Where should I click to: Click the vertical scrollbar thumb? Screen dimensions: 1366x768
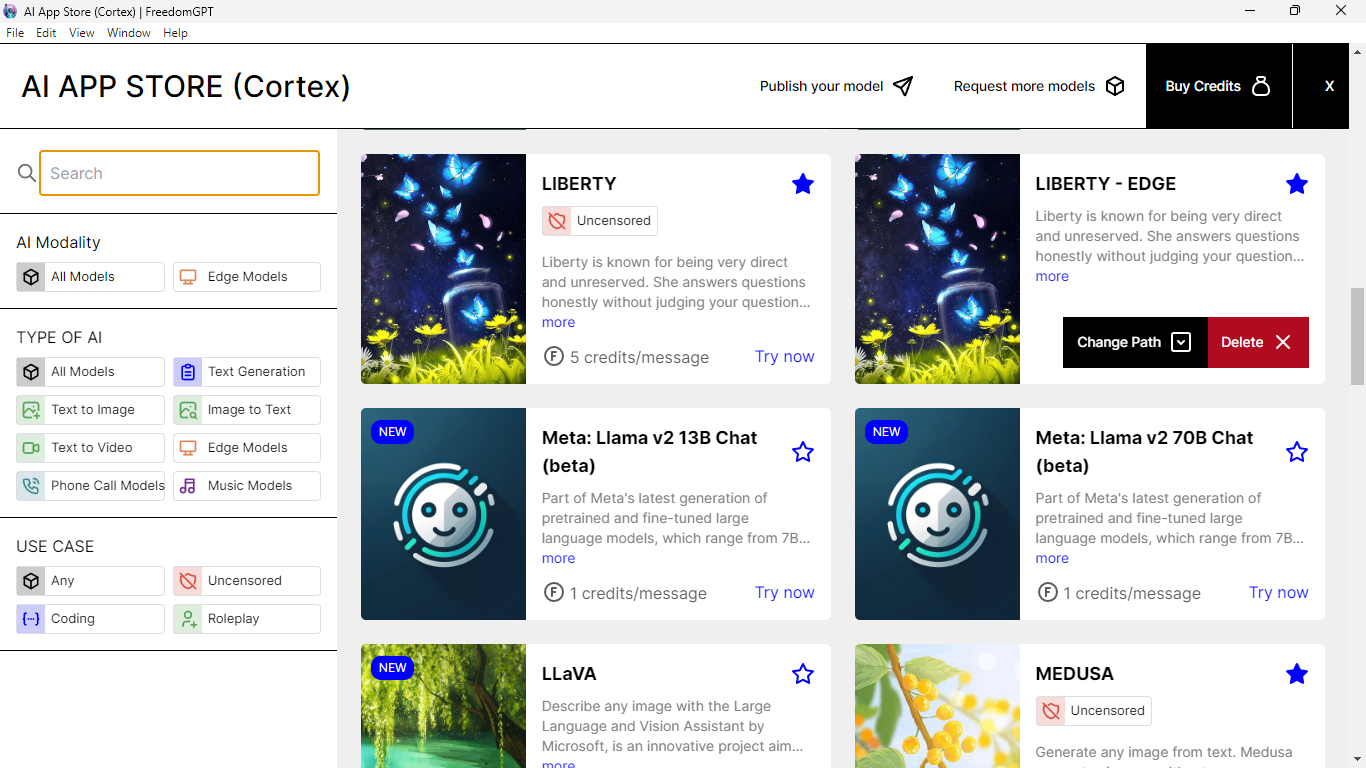pyautogui.click(x=1357, y=336)
